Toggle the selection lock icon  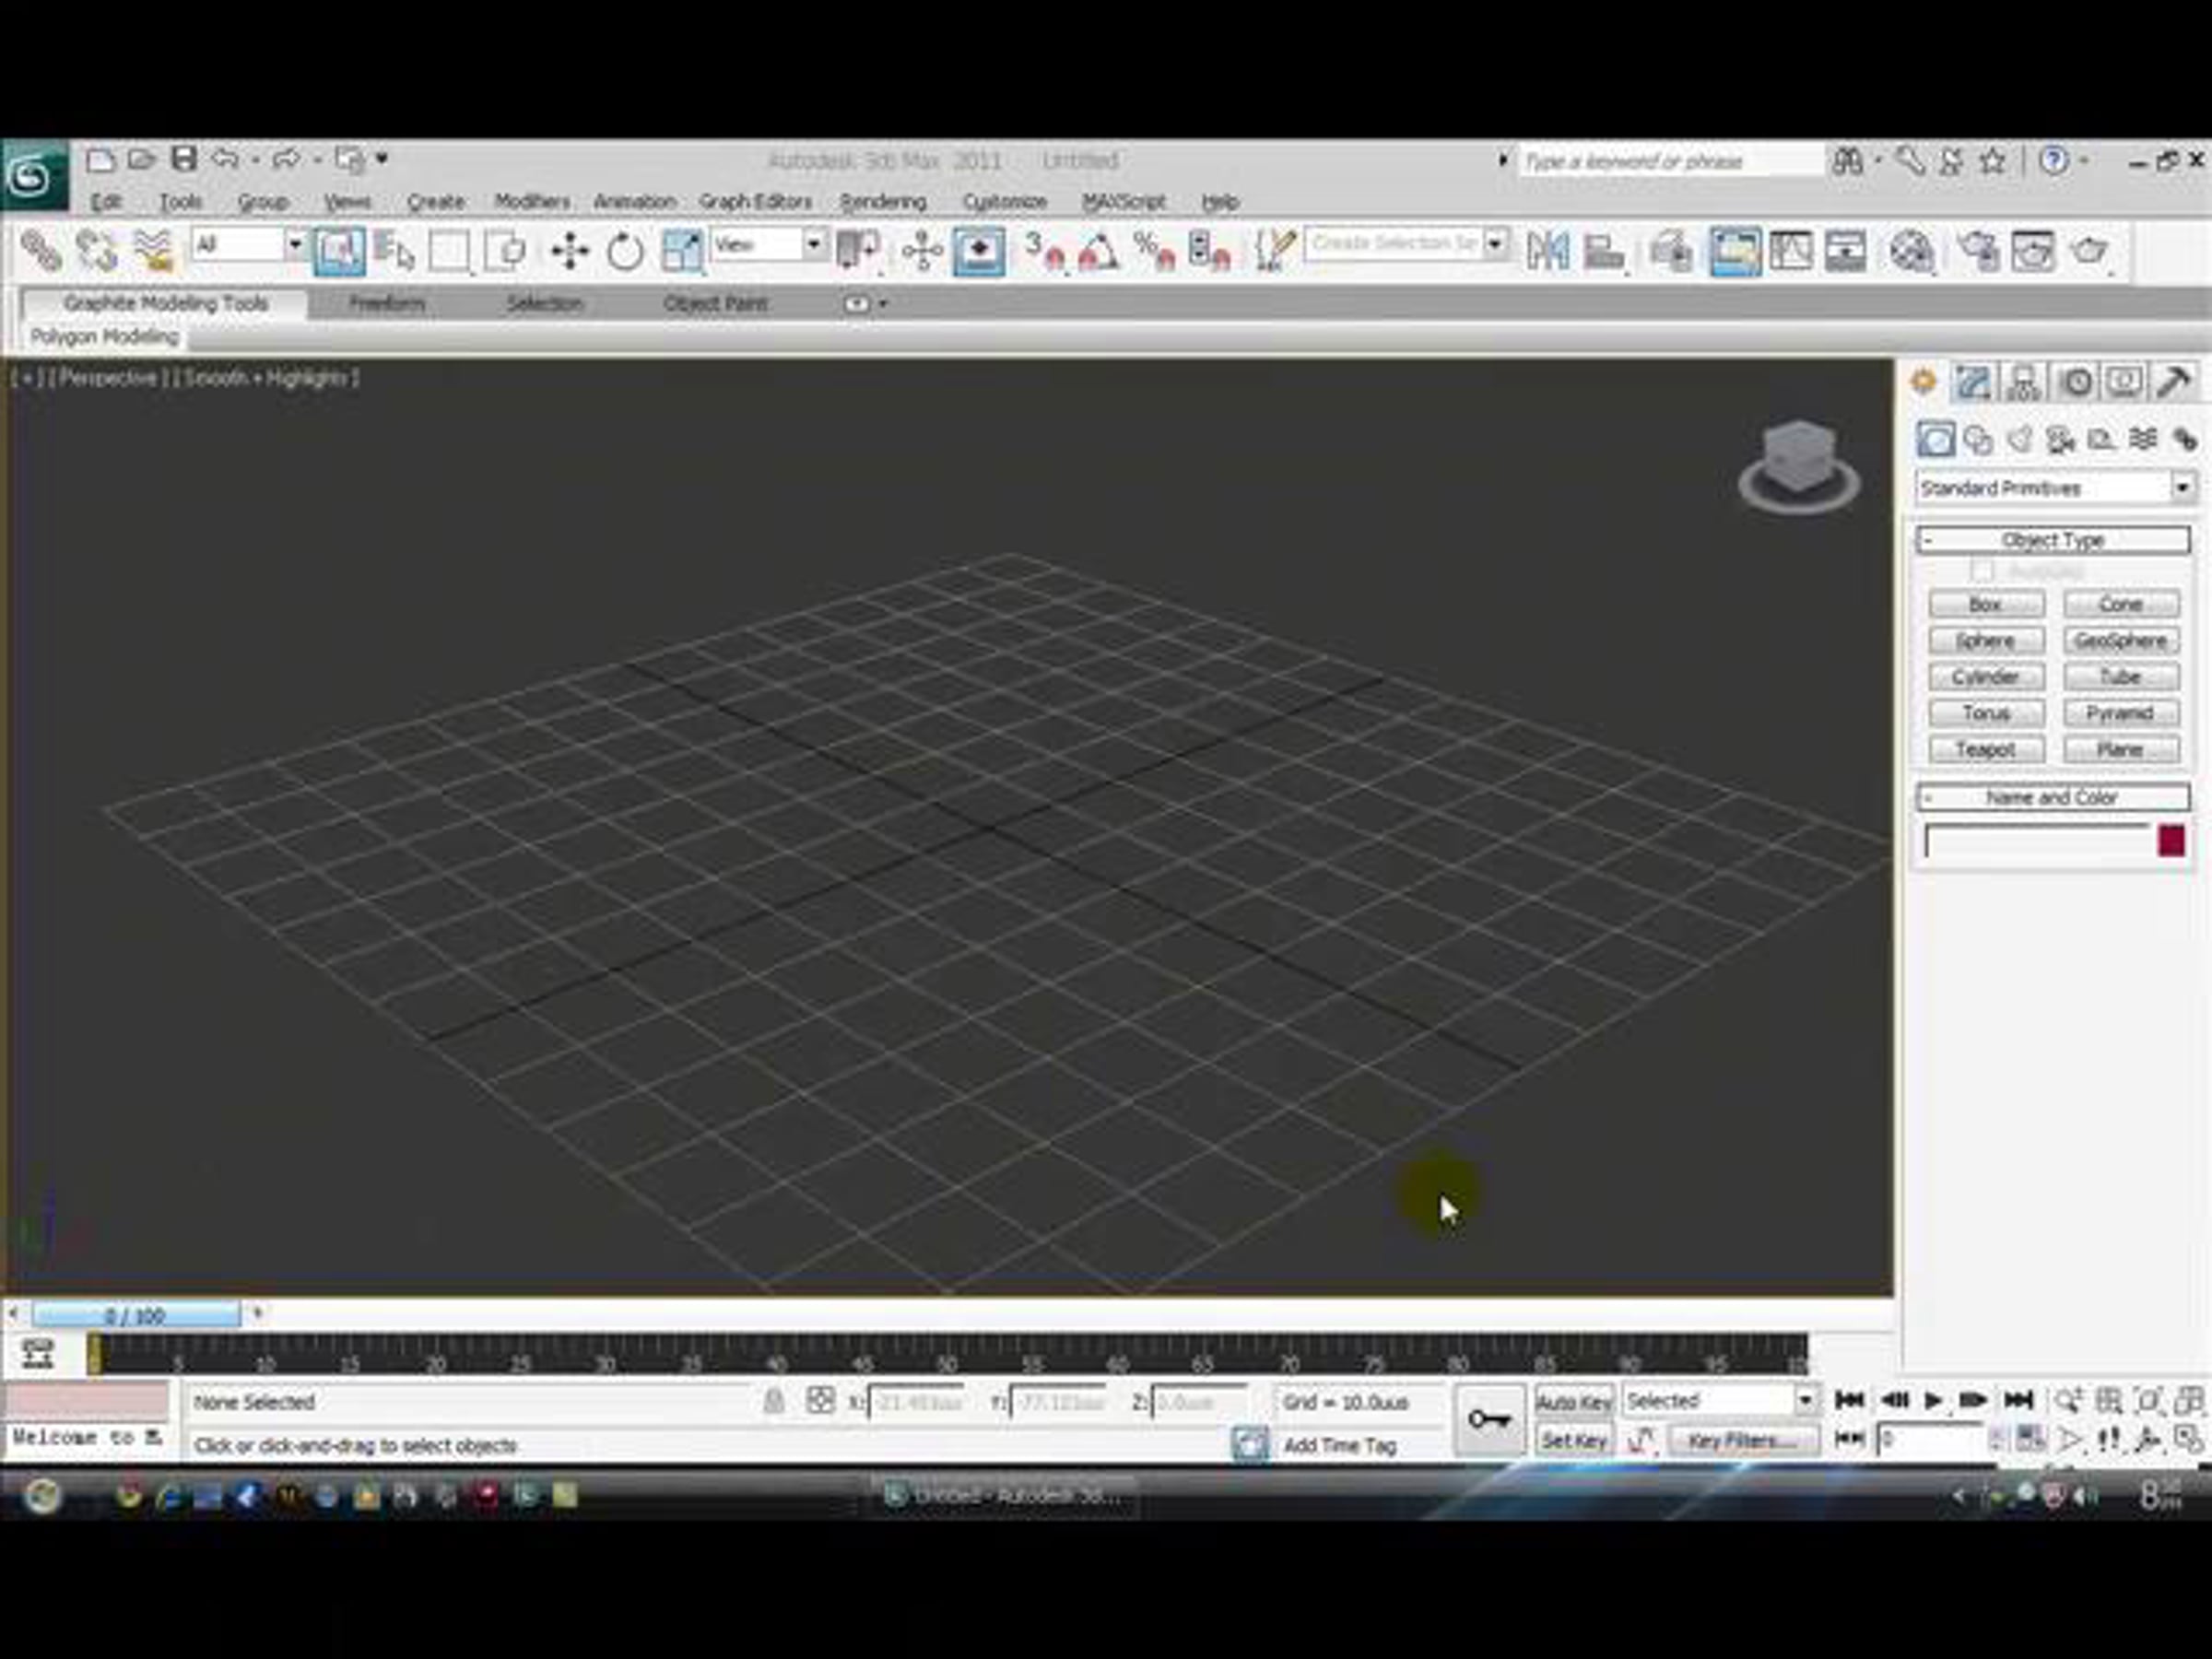click(x=773, y=1402)
